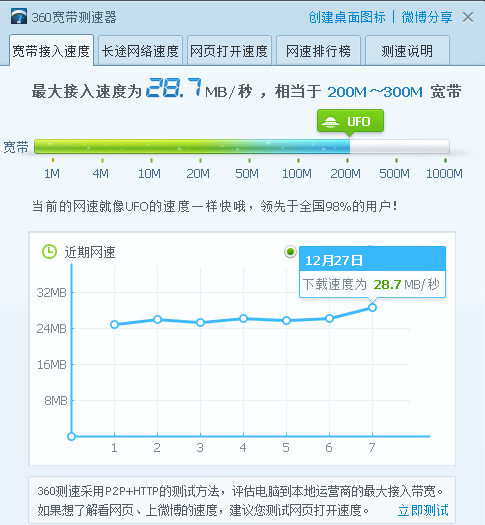Click the 近期网速 chart heading
This screenshot has height=525, width=485.
point(90,252)
